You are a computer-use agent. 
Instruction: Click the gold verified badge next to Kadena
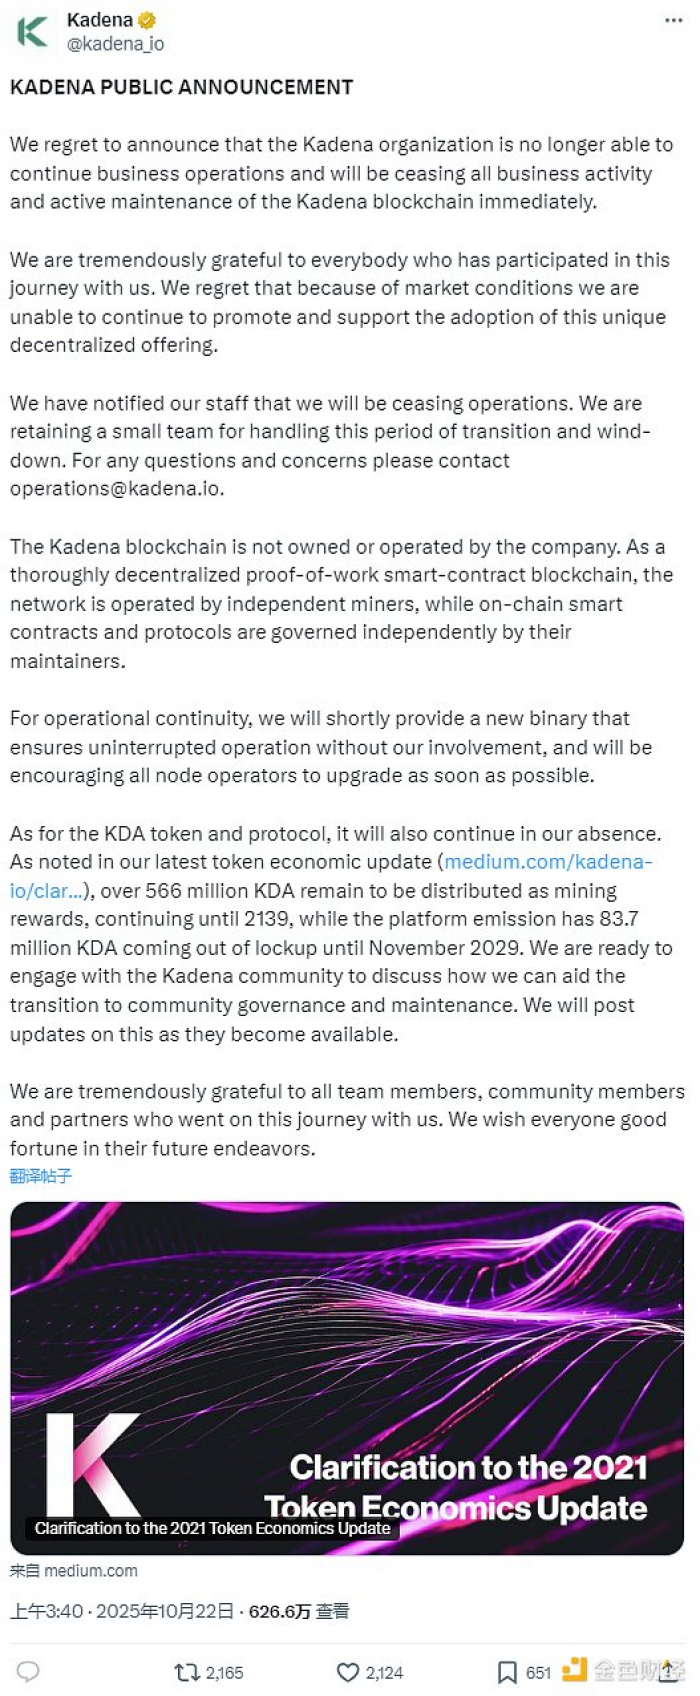tap(147, 20)
